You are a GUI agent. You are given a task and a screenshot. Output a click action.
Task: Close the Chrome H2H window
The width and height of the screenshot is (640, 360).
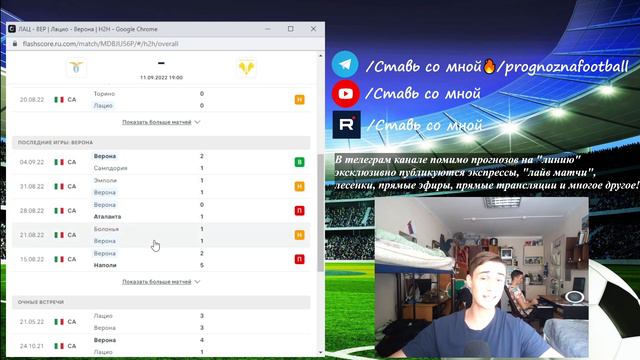tap(313, 29)
